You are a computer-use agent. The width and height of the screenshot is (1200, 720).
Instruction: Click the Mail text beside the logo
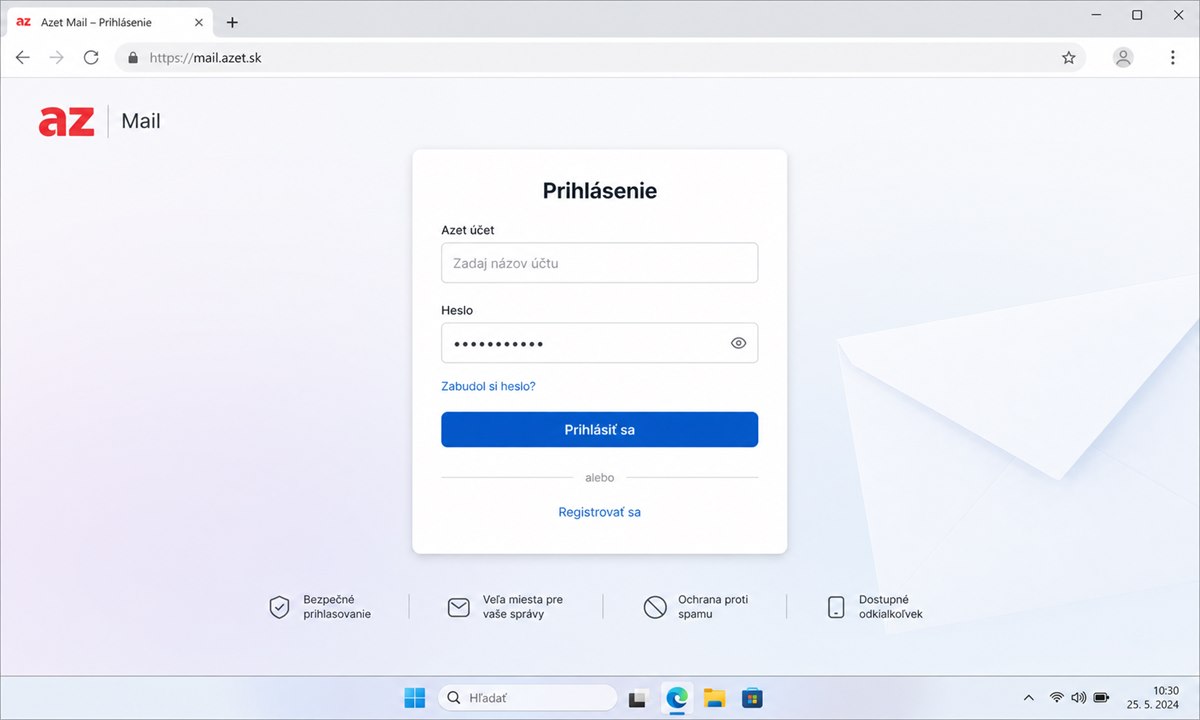[x=140, y=121]
